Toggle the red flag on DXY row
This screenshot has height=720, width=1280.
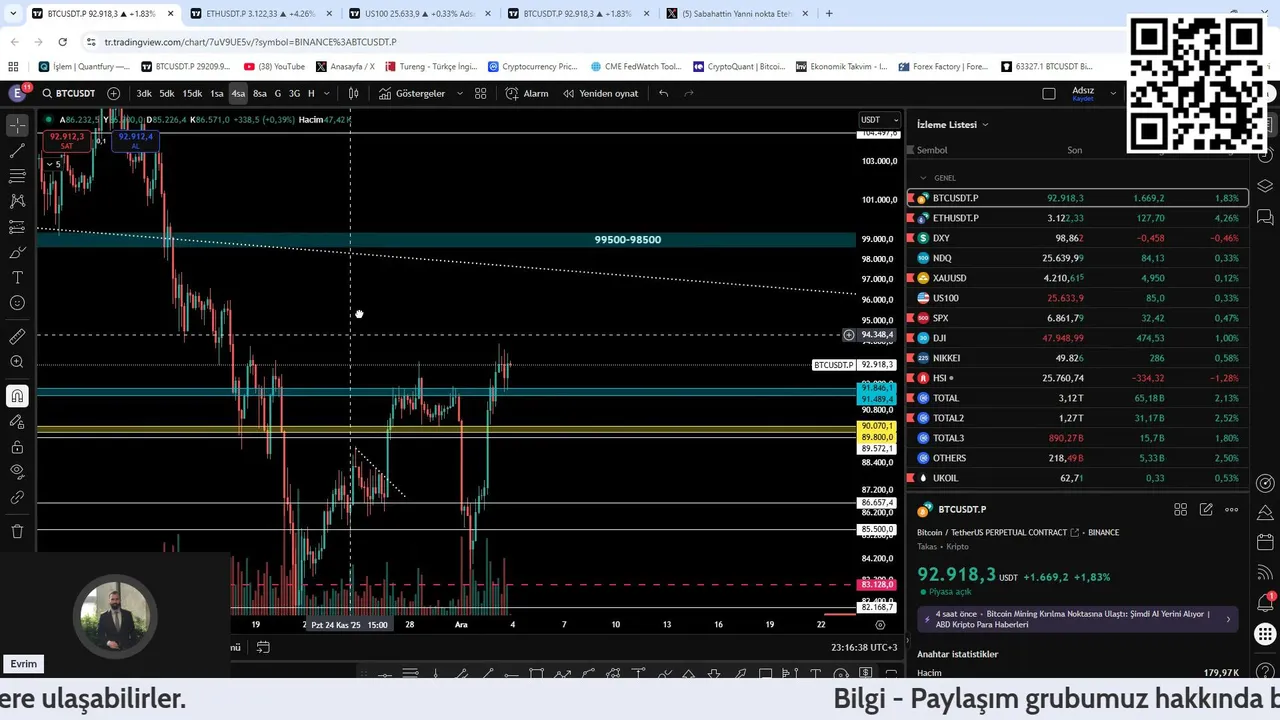[911, 238]
